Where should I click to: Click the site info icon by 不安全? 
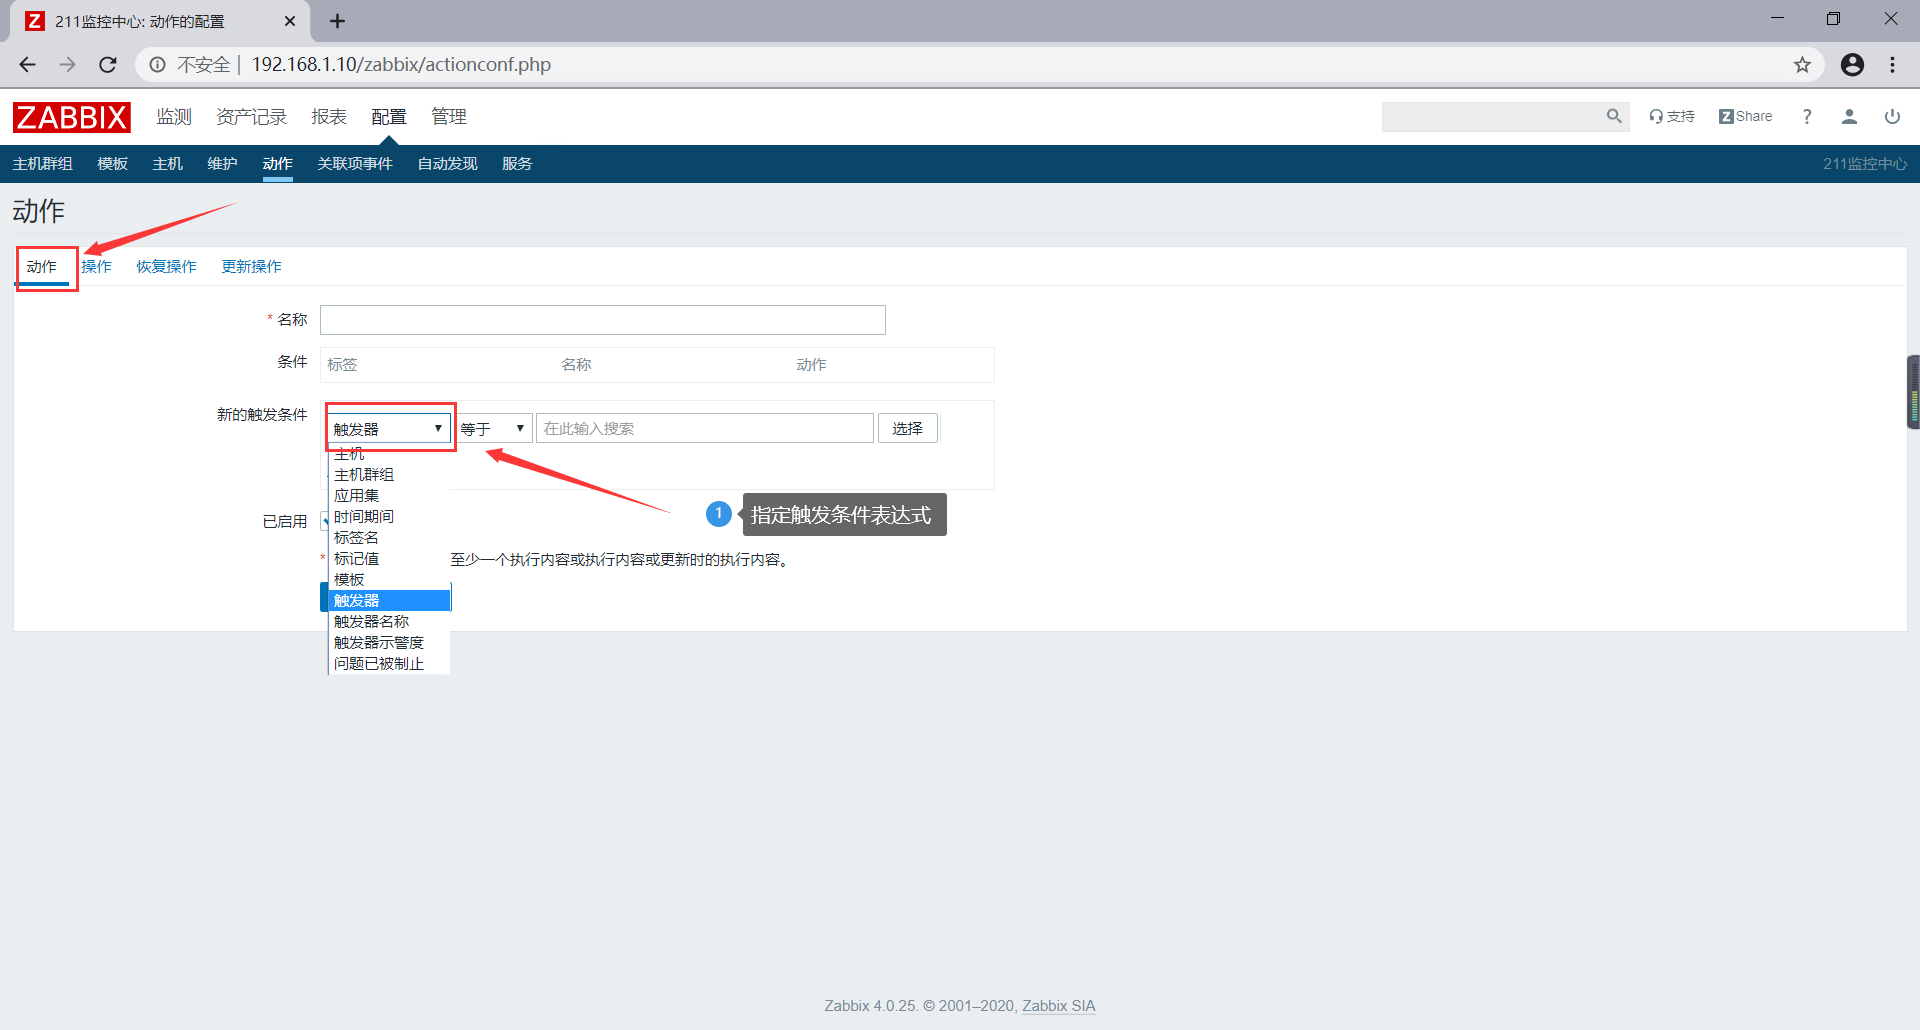(157, 65)
